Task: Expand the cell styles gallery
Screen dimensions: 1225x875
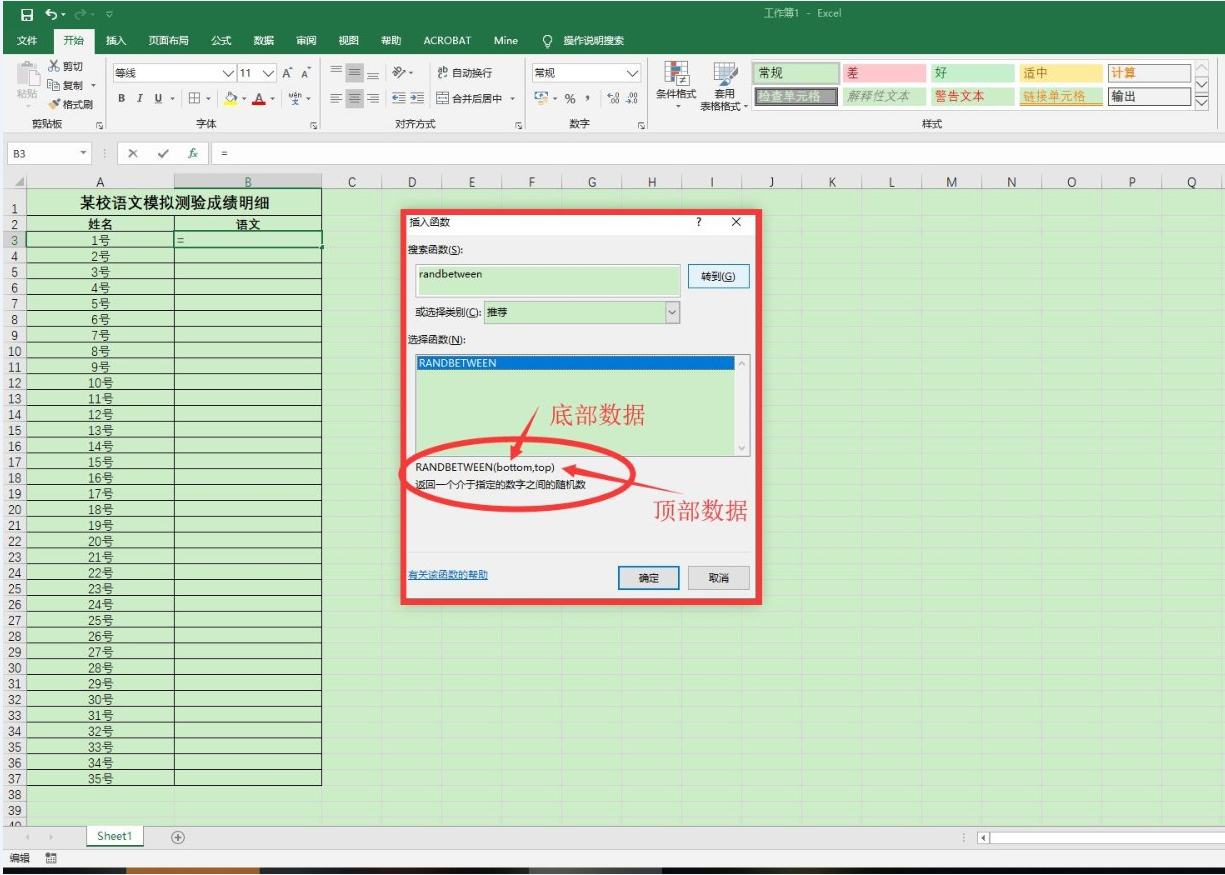Action: (x=1203, y=103)
